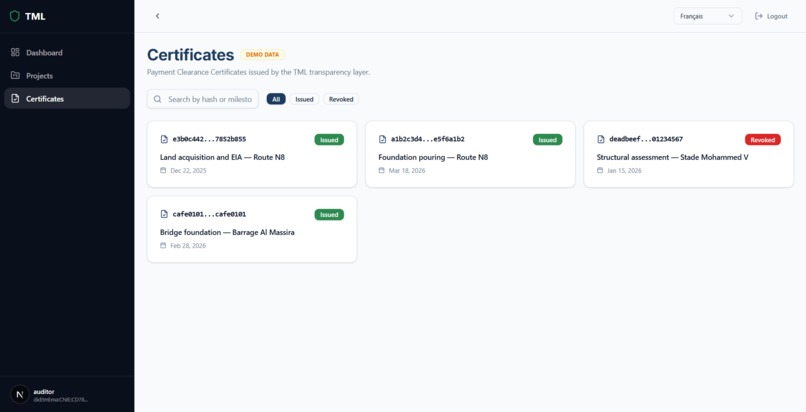The width and height of the screenshot is (806, 412).
Task: Click the Revoked badge on Structural assessment card
Action: (763, 140)
